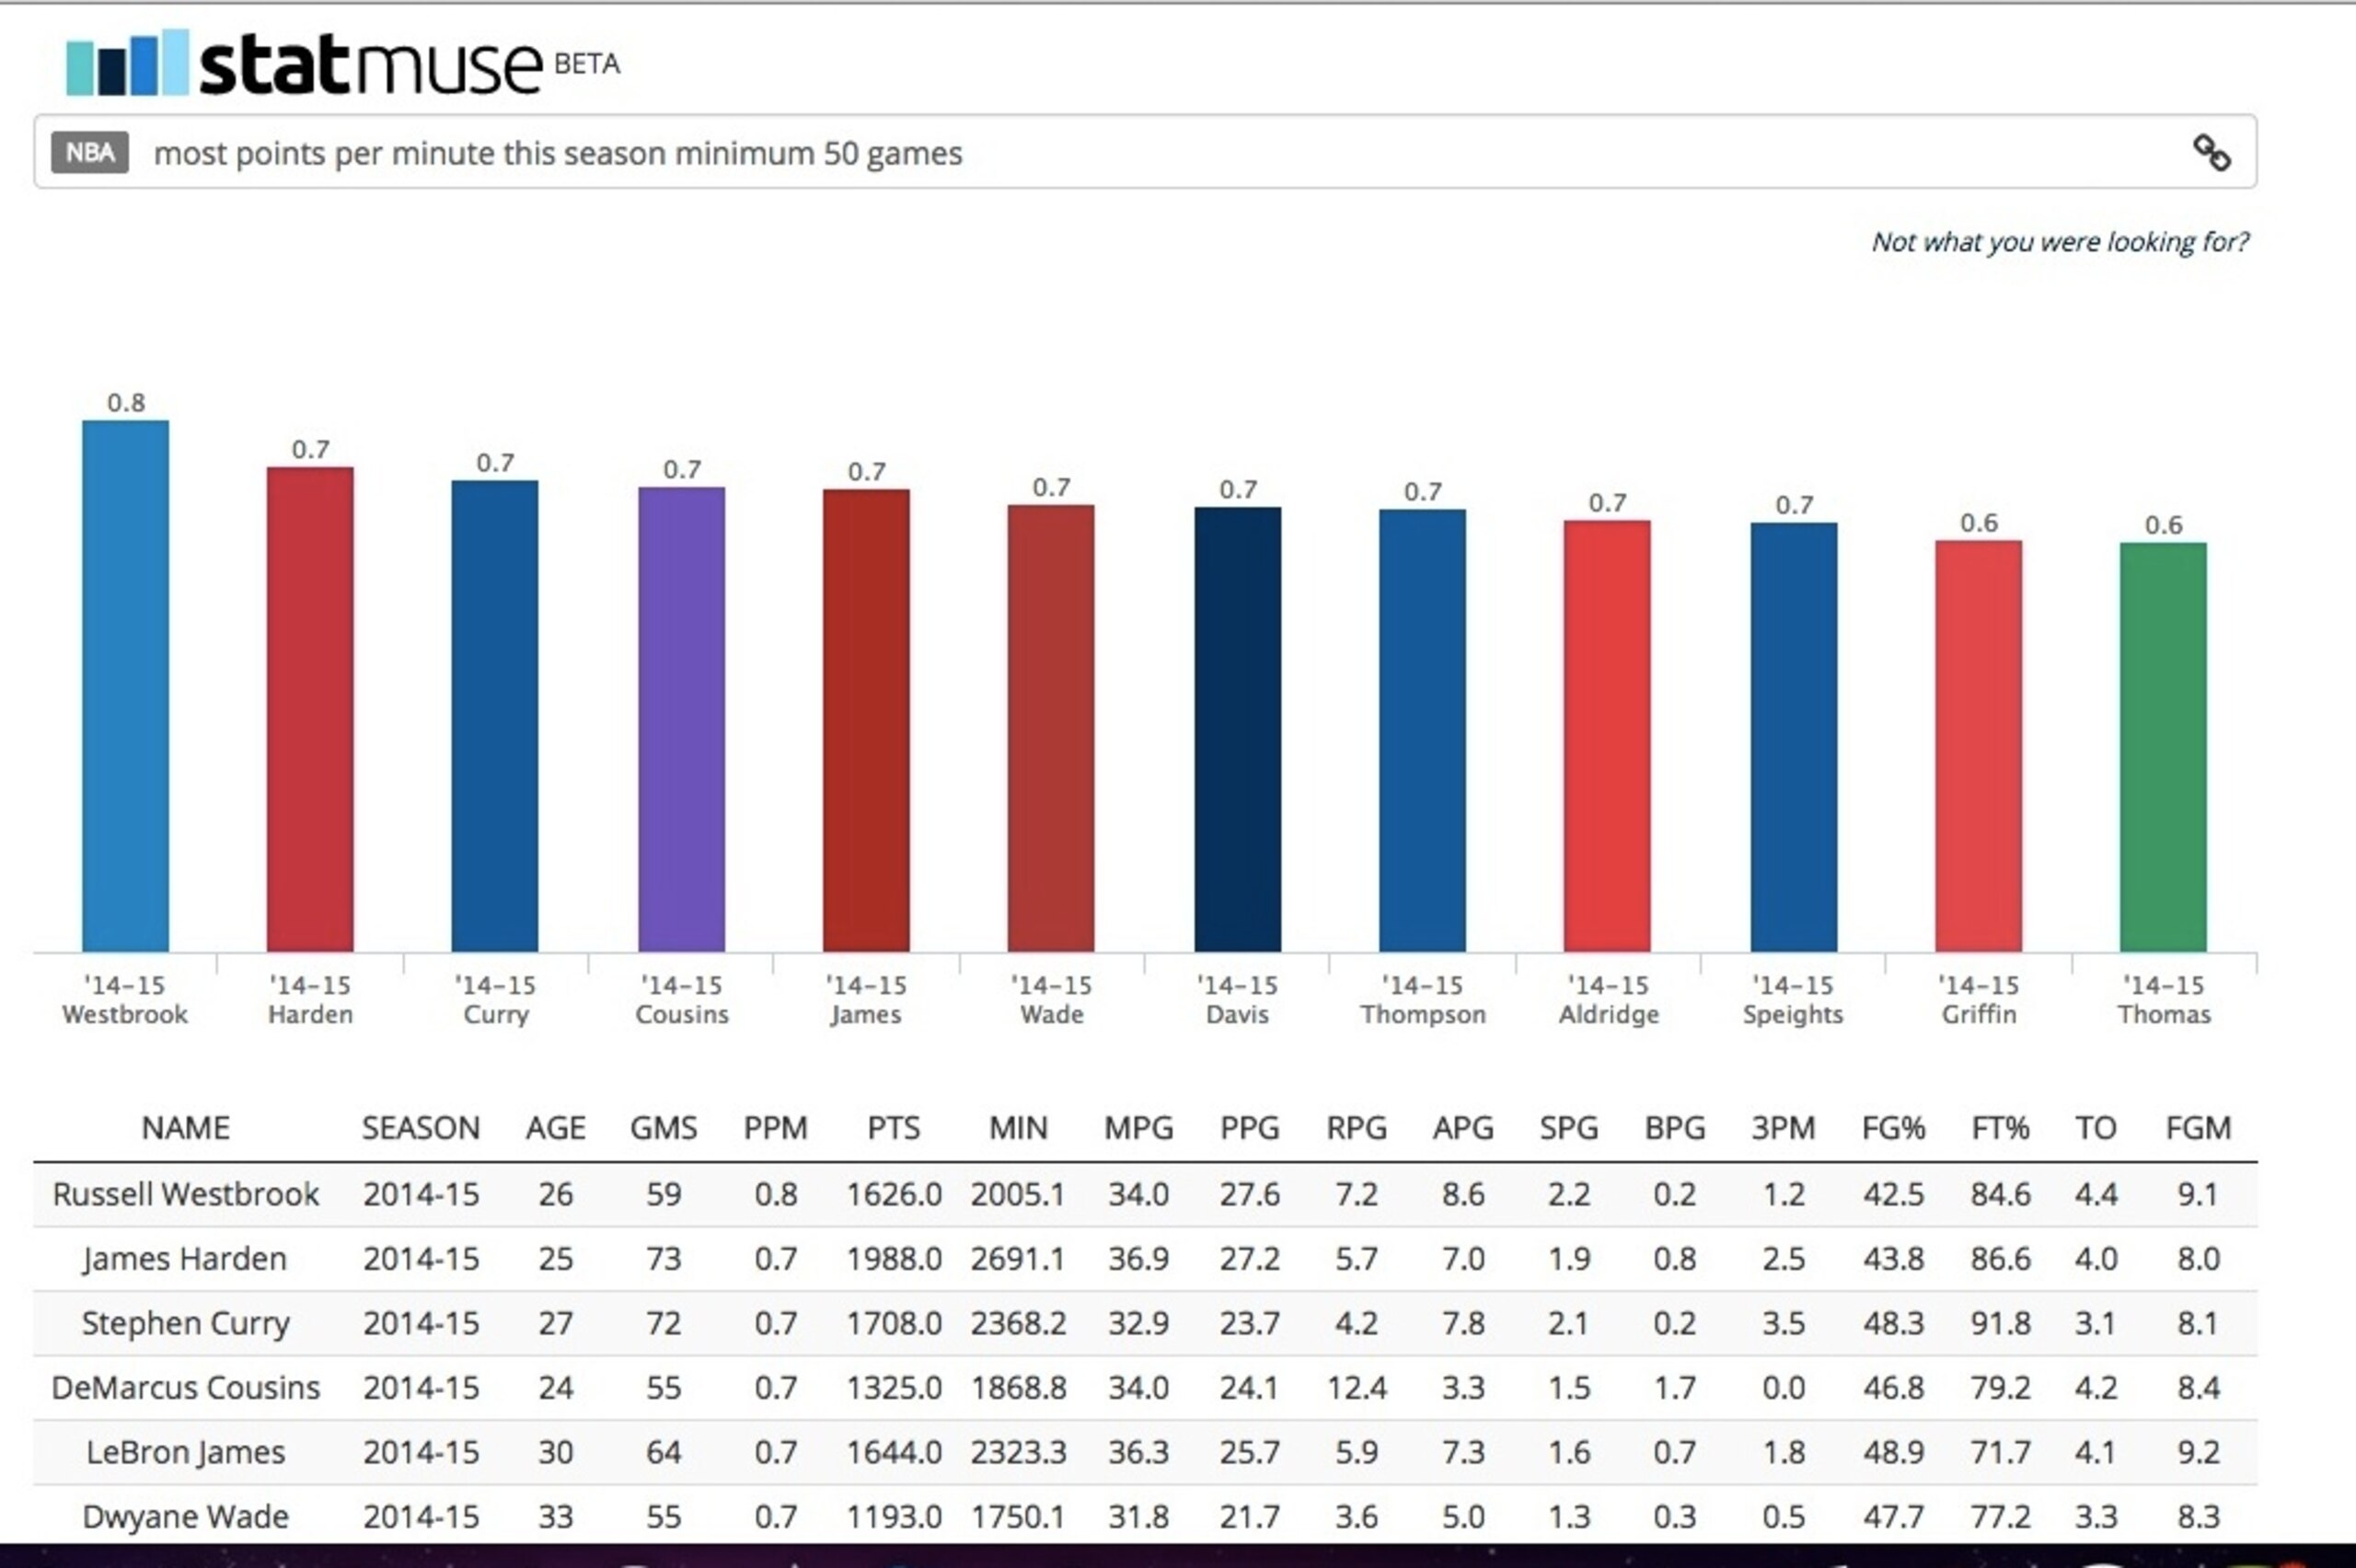The height and width of the screenshot is (1568, 2356).
Task: Select the dark navy Davis bar
Action: point(1238,729)
